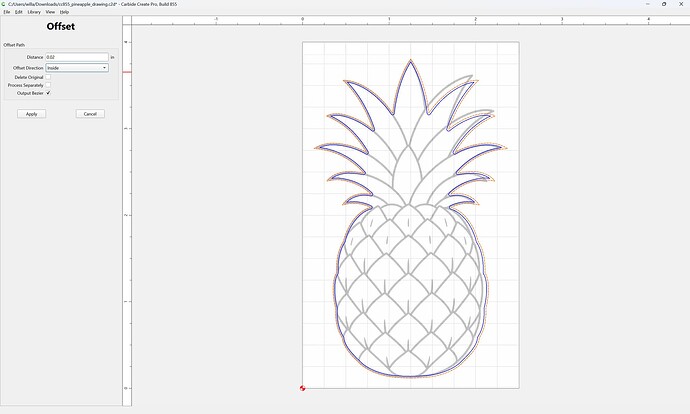690x414 pixels.
Task: Open the Help menu
Action: [x=64, y=12]
